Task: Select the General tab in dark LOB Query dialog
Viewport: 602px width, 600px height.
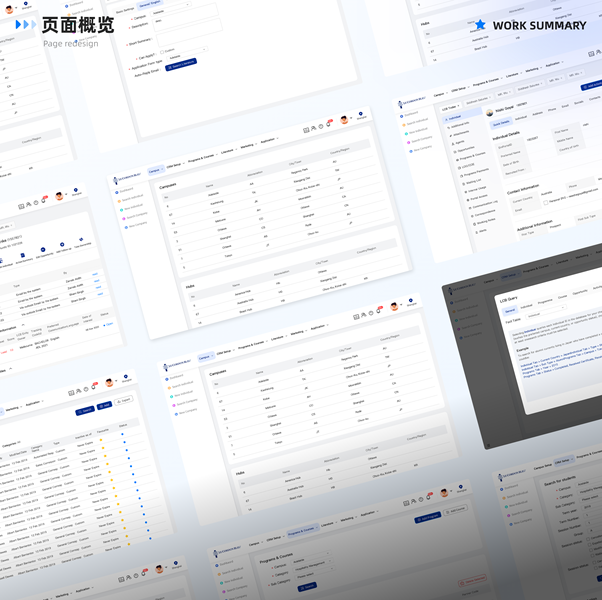Action: tap(510, 311)
